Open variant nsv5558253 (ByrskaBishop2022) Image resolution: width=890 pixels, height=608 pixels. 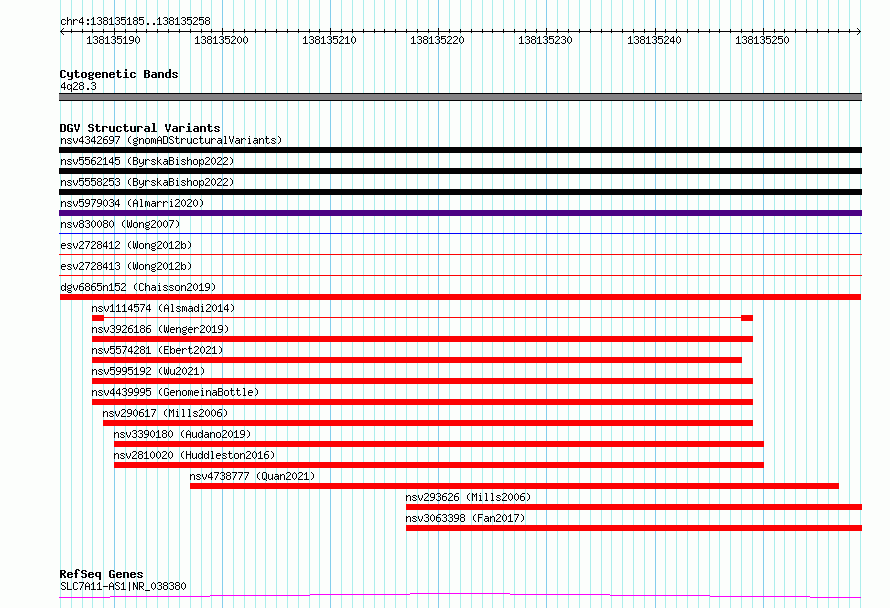(147, 182)
